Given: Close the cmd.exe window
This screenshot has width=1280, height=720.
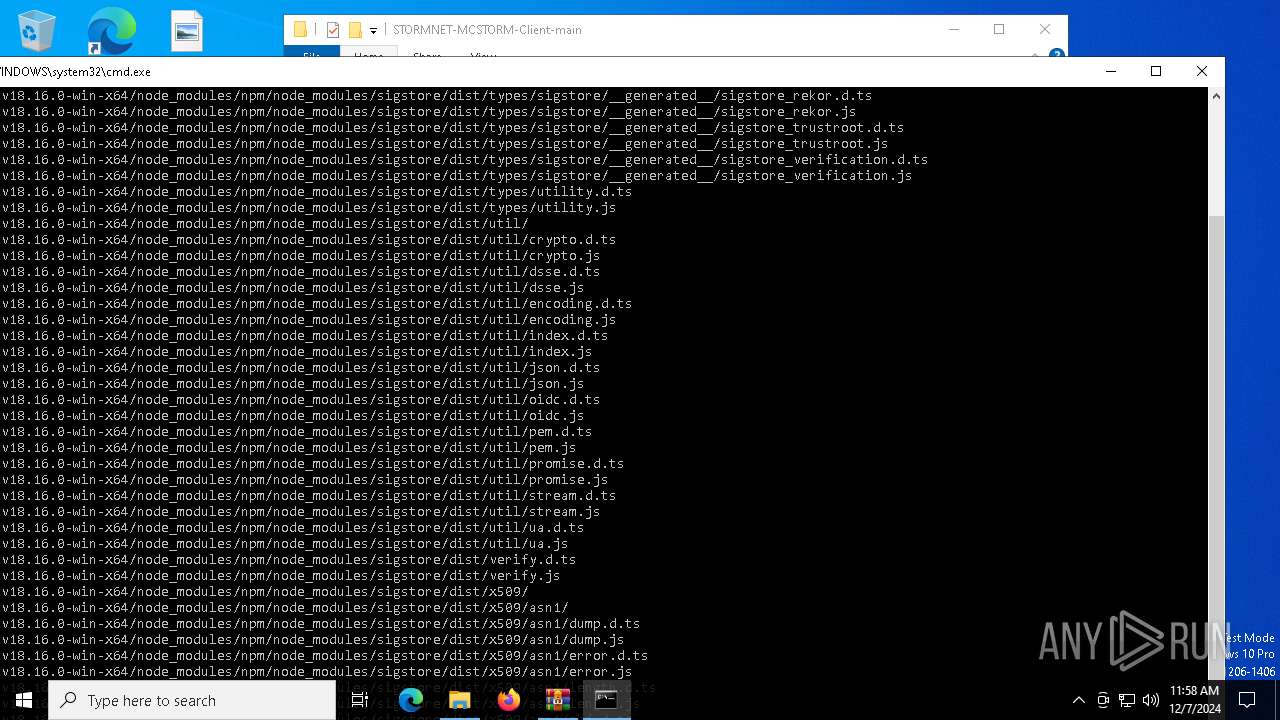Looking at the screenshot, I should (1202, 71).
